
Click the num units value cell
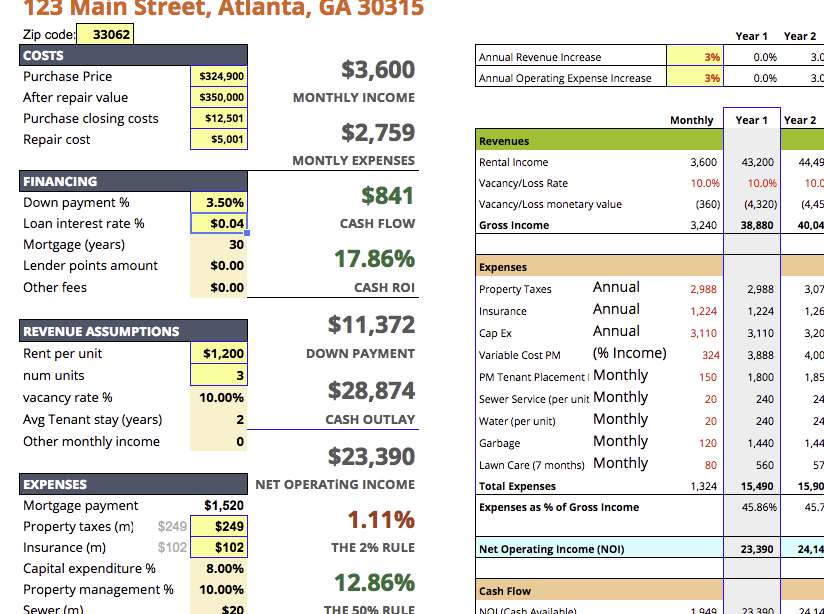[x=218, y=375]
